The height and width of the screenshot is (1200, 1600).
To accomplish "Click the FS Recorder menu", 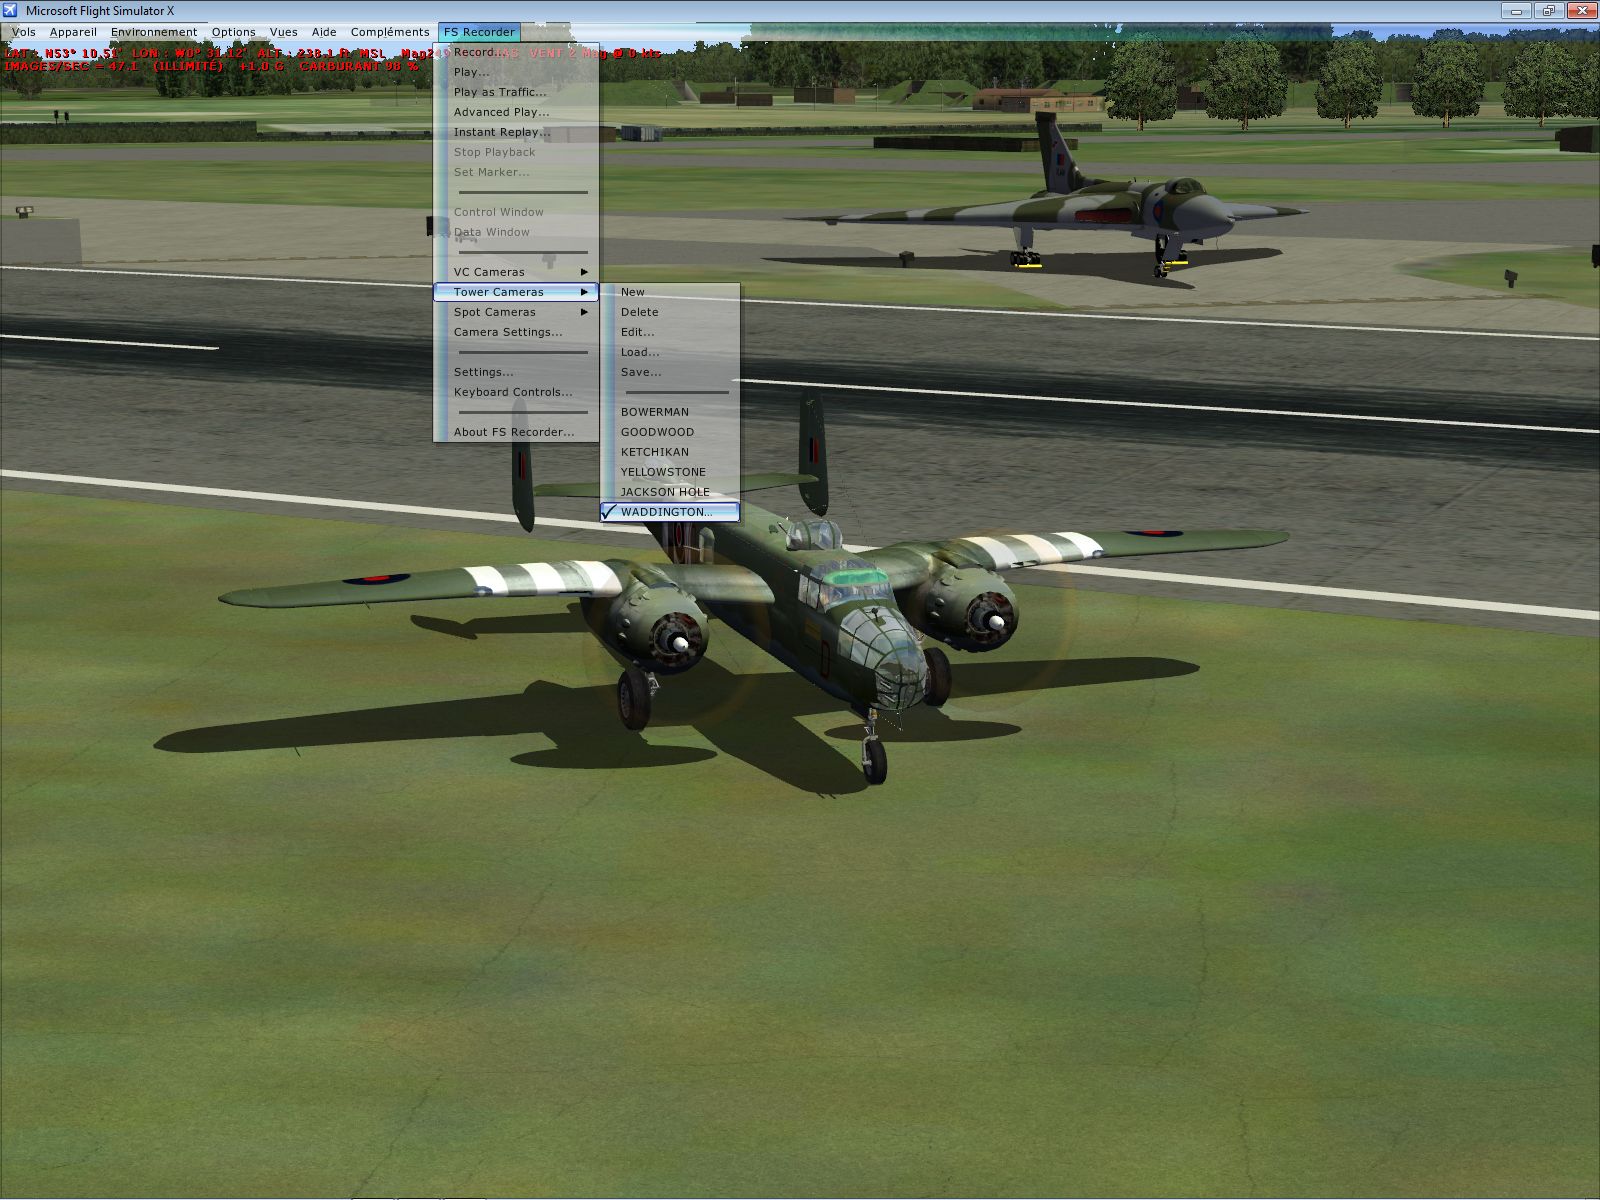I will point(479,32).
